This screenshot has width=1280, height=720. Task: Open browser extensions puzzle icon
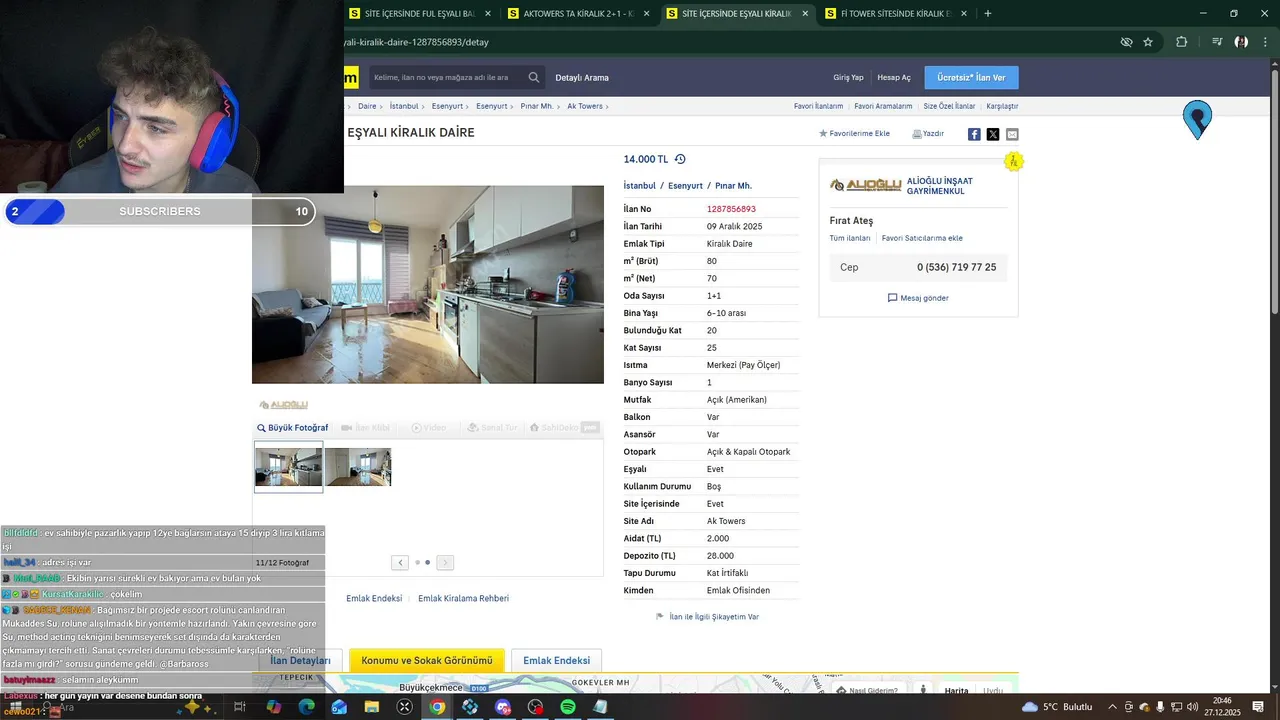pyautogui.click(x=1182, y=42)
